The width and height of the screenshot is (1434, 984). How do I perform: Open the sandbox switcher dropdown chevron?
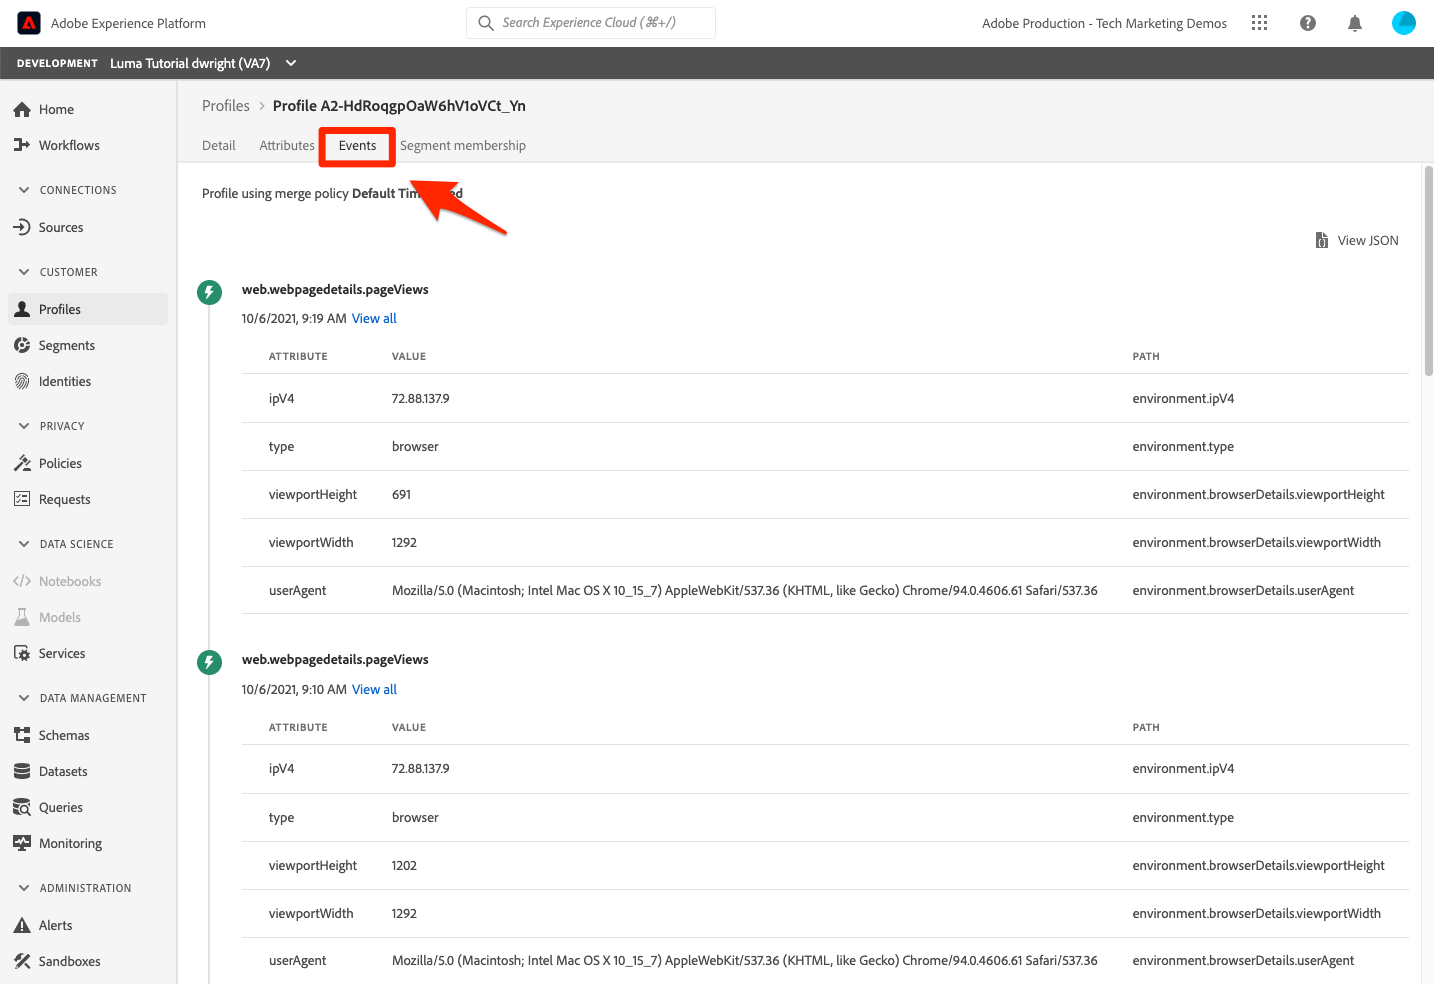click(291, 63)
